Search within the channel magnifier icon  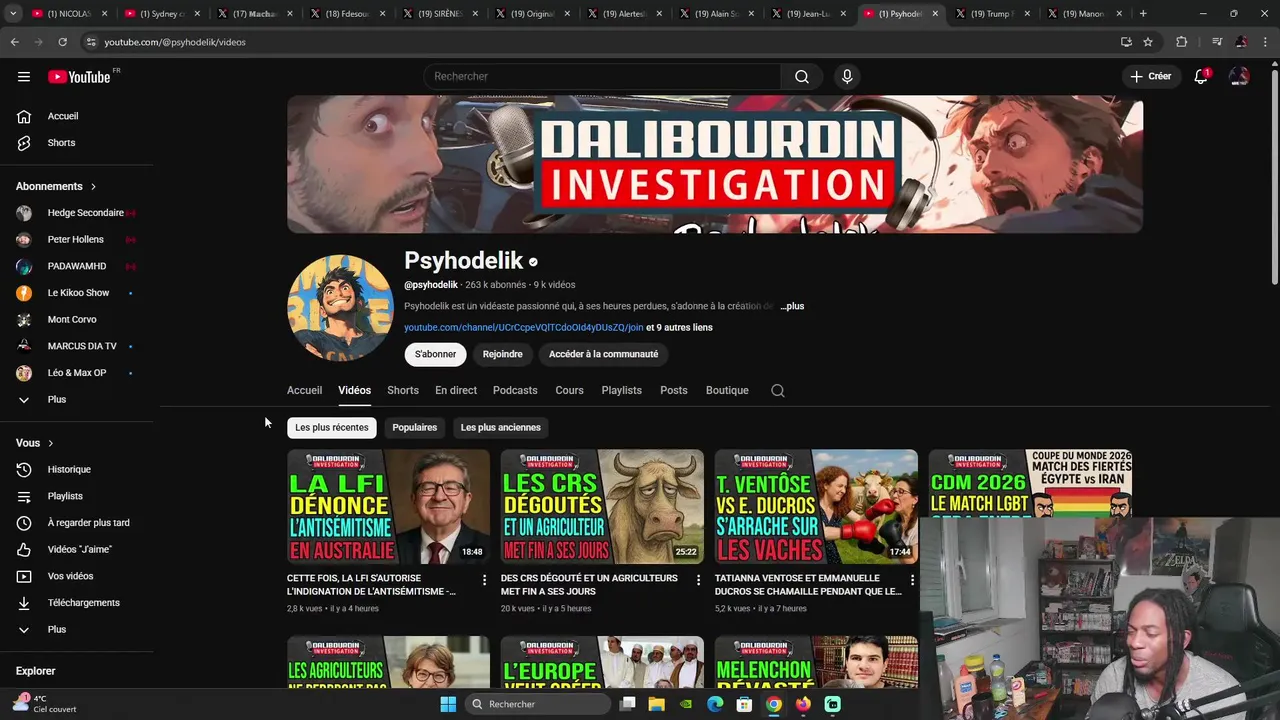[778, 391]
